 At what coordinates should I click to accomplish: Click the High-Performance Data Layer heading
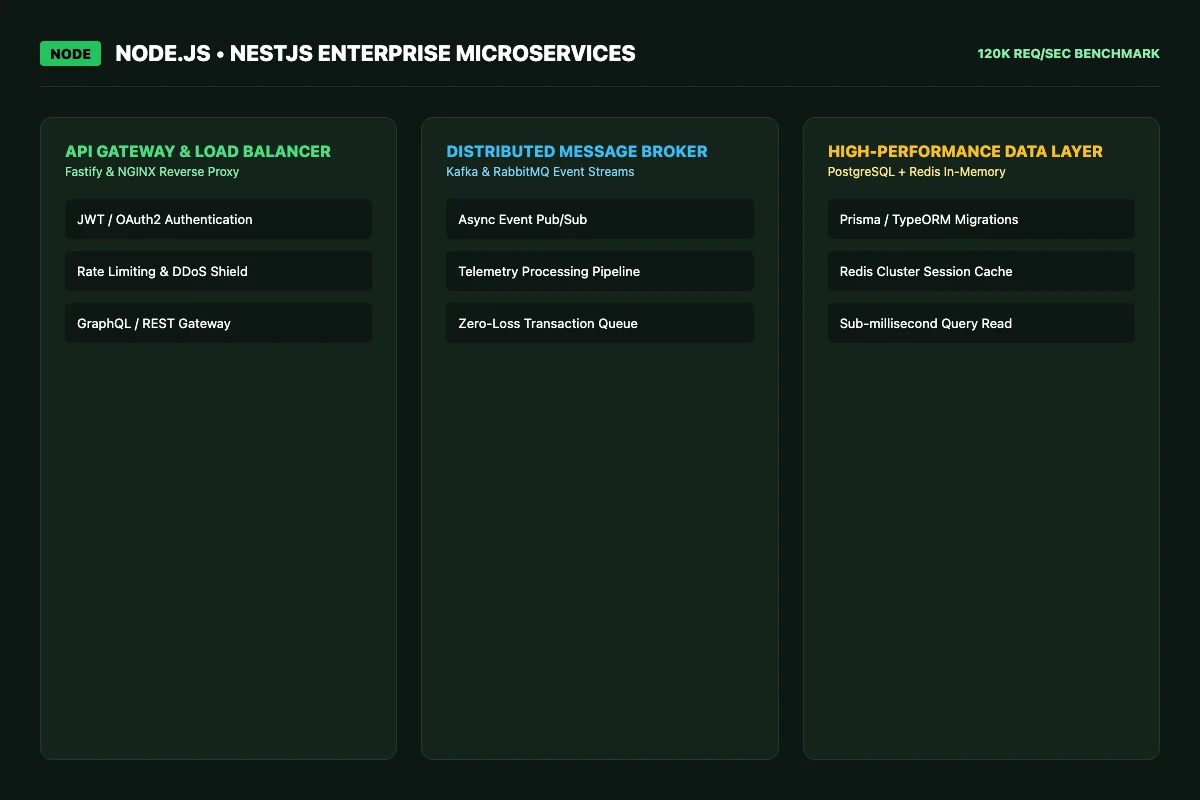pos(965,151)
